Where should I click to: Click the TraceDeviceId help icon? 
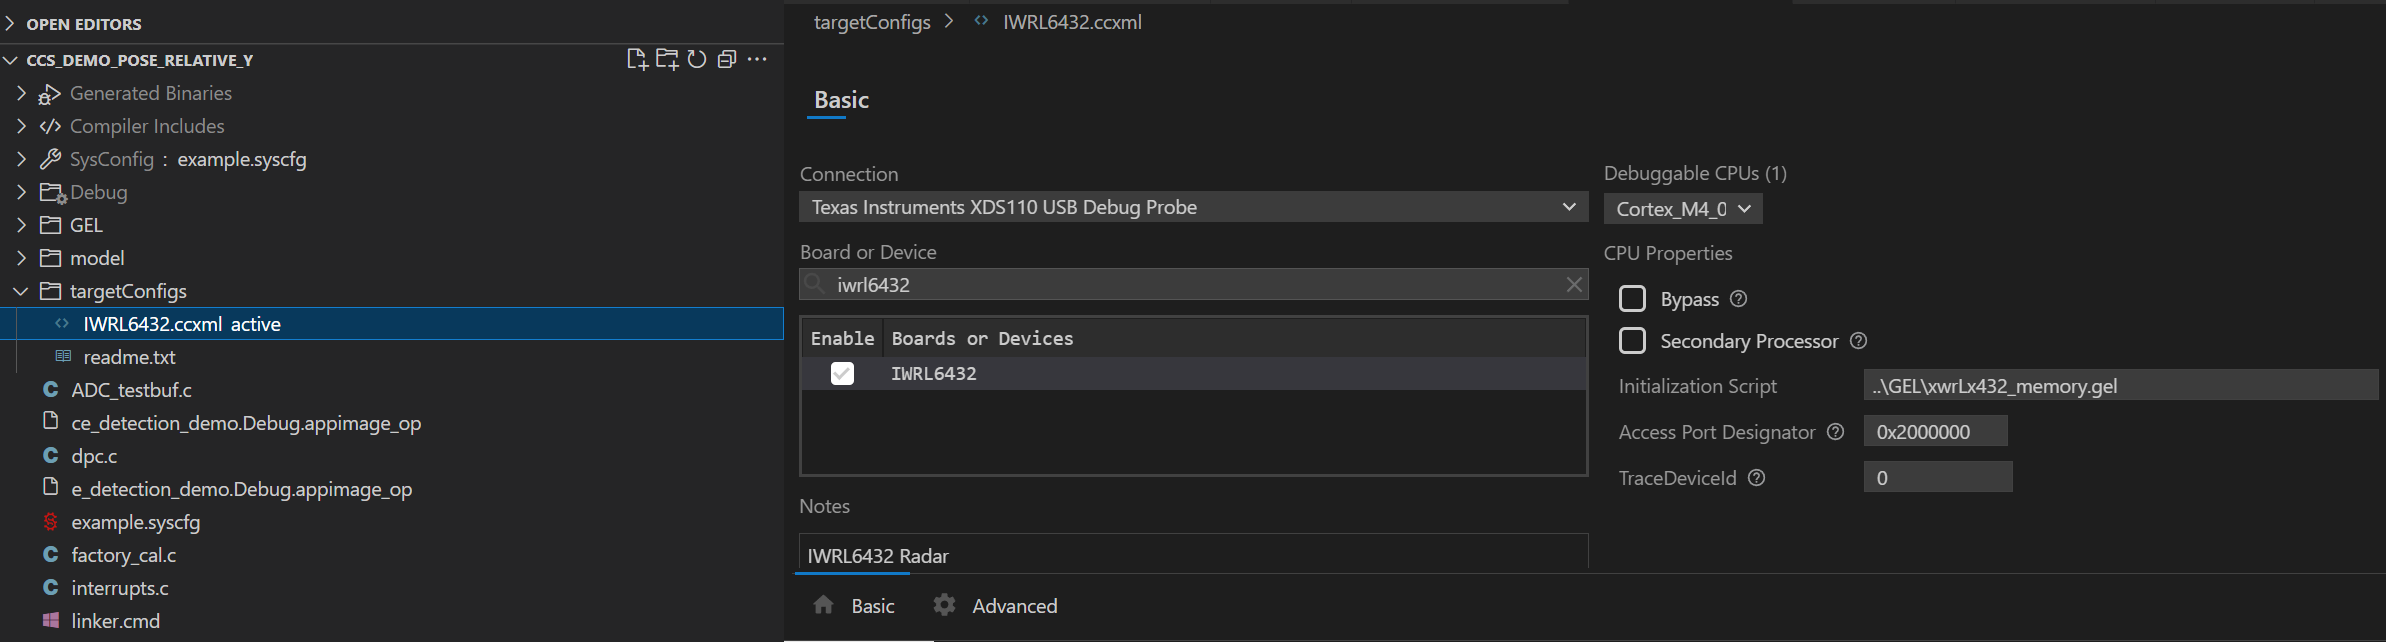tap(1756, 478)
